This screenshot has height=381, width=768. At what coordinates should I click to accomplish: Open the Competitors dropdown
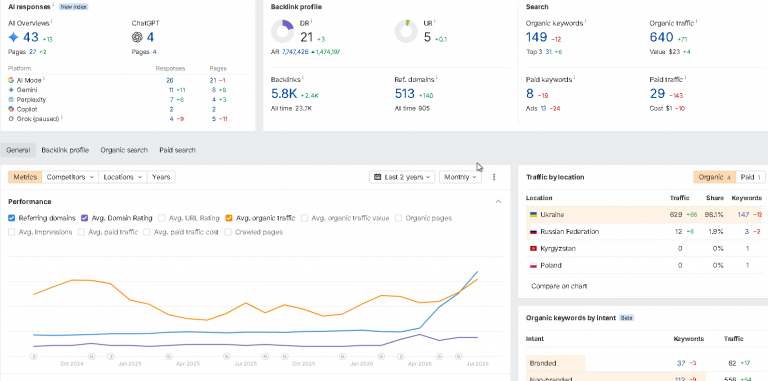(70, 177)
